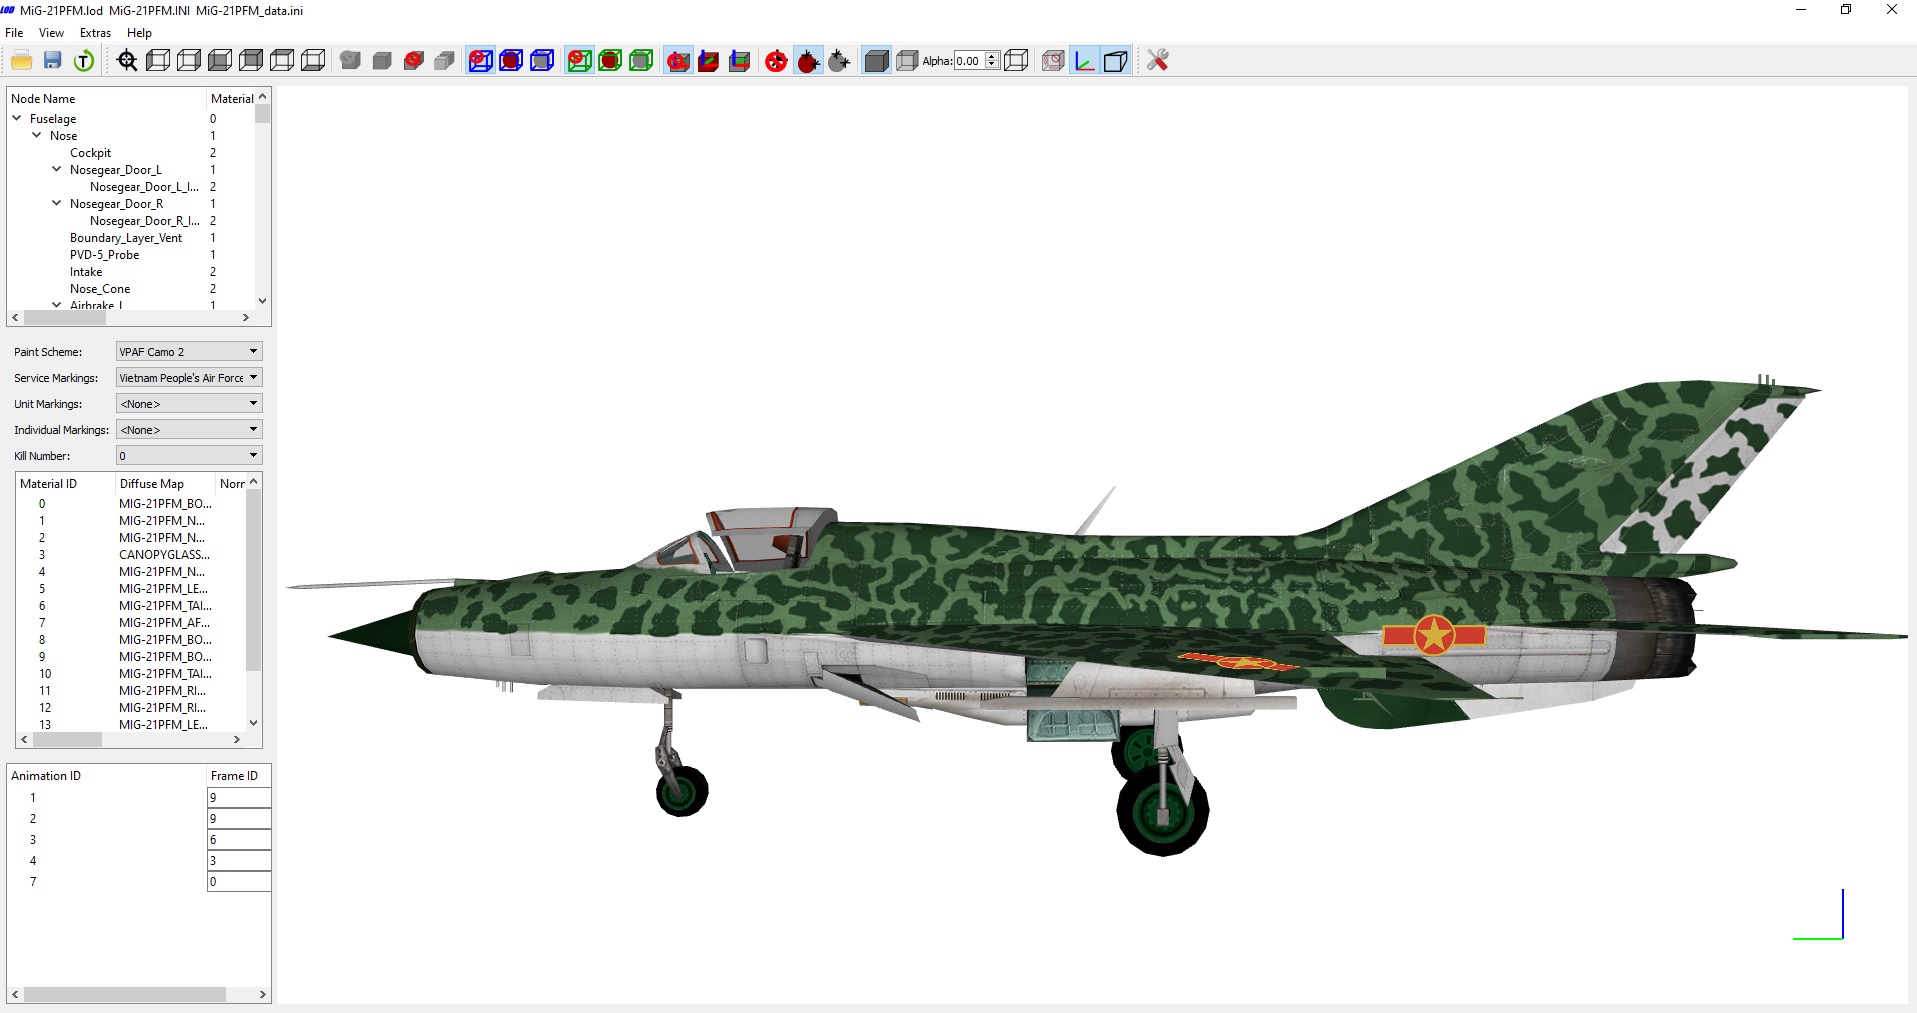This screenshot has width=1917, height=1013.
Task: Click the gray sparkle blob icon
Action: pos(839,61)
